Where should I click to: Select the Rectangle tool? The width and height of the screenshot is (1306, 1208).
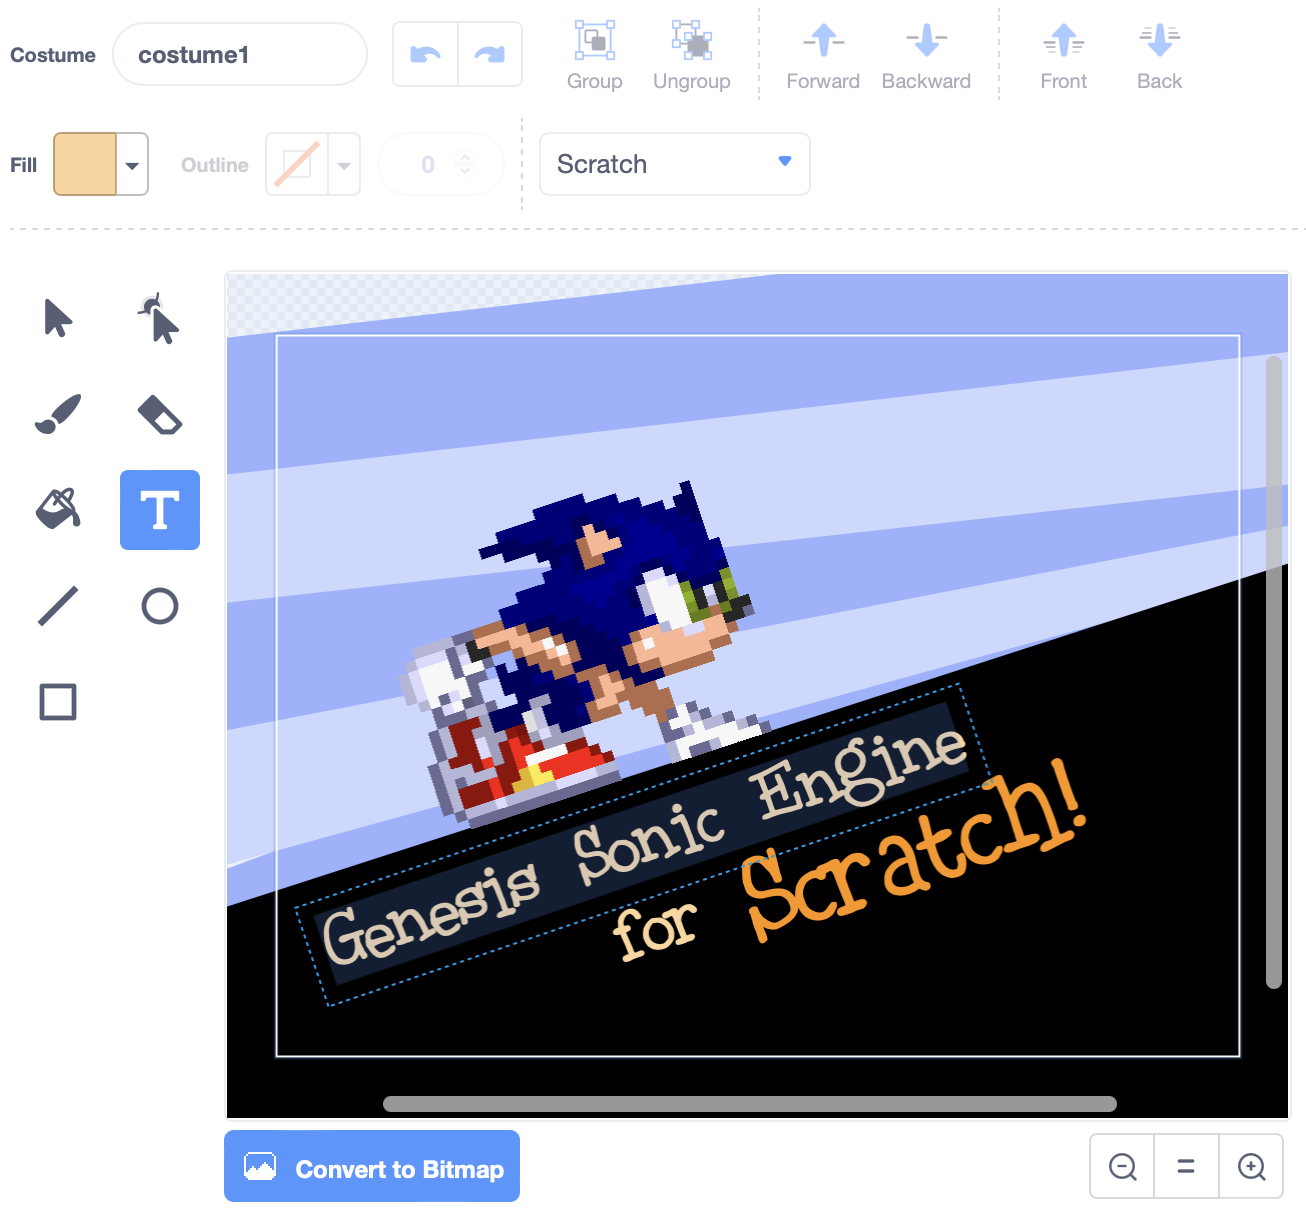pyautogui.click(x=58, y=702)
